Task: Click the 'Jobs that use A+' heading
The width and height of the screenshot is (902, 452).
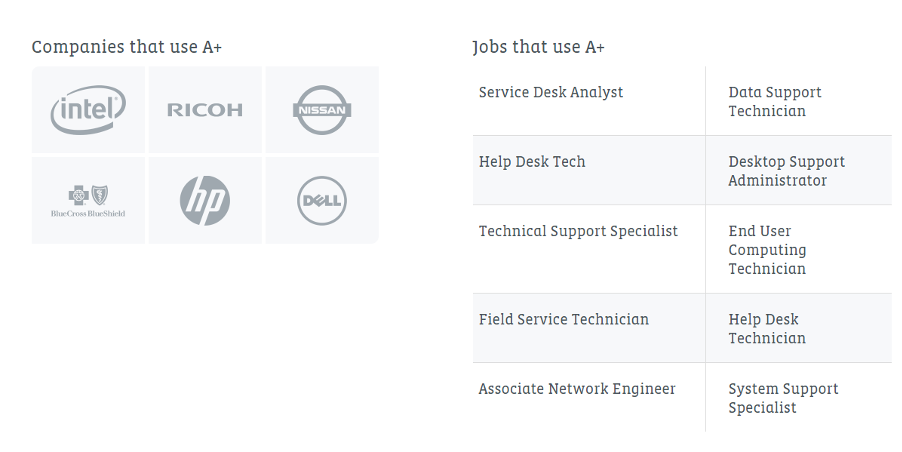Action: coord(538,47)
